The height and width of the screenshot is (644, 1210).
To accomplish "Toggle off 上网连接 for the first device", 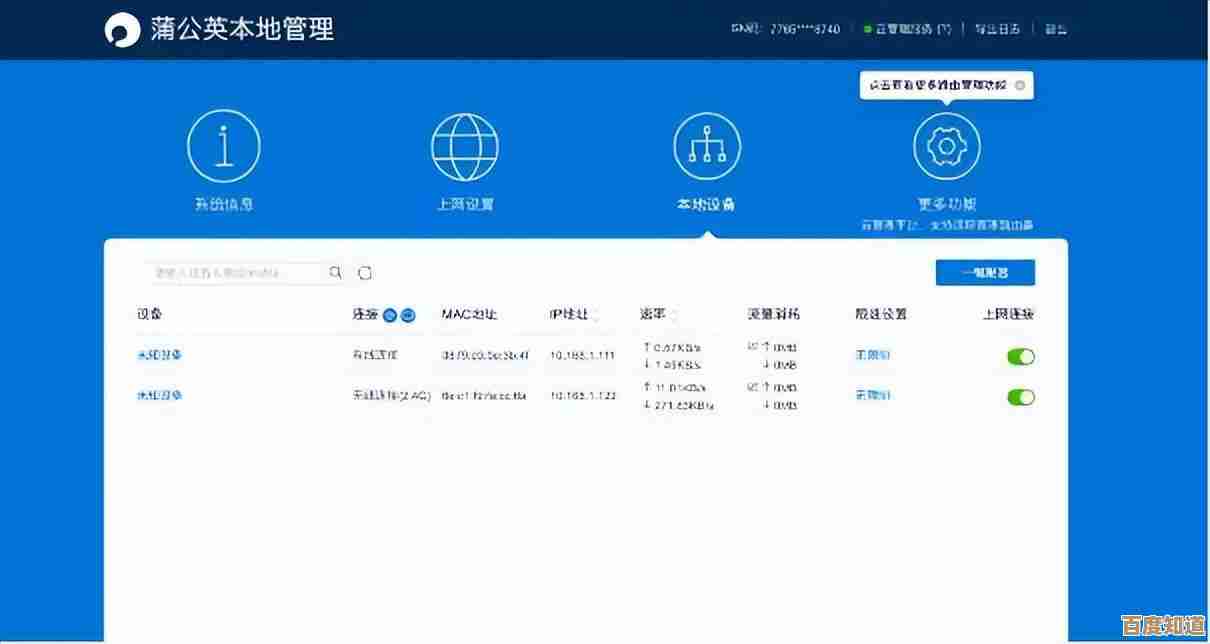I will point(1020,356).
